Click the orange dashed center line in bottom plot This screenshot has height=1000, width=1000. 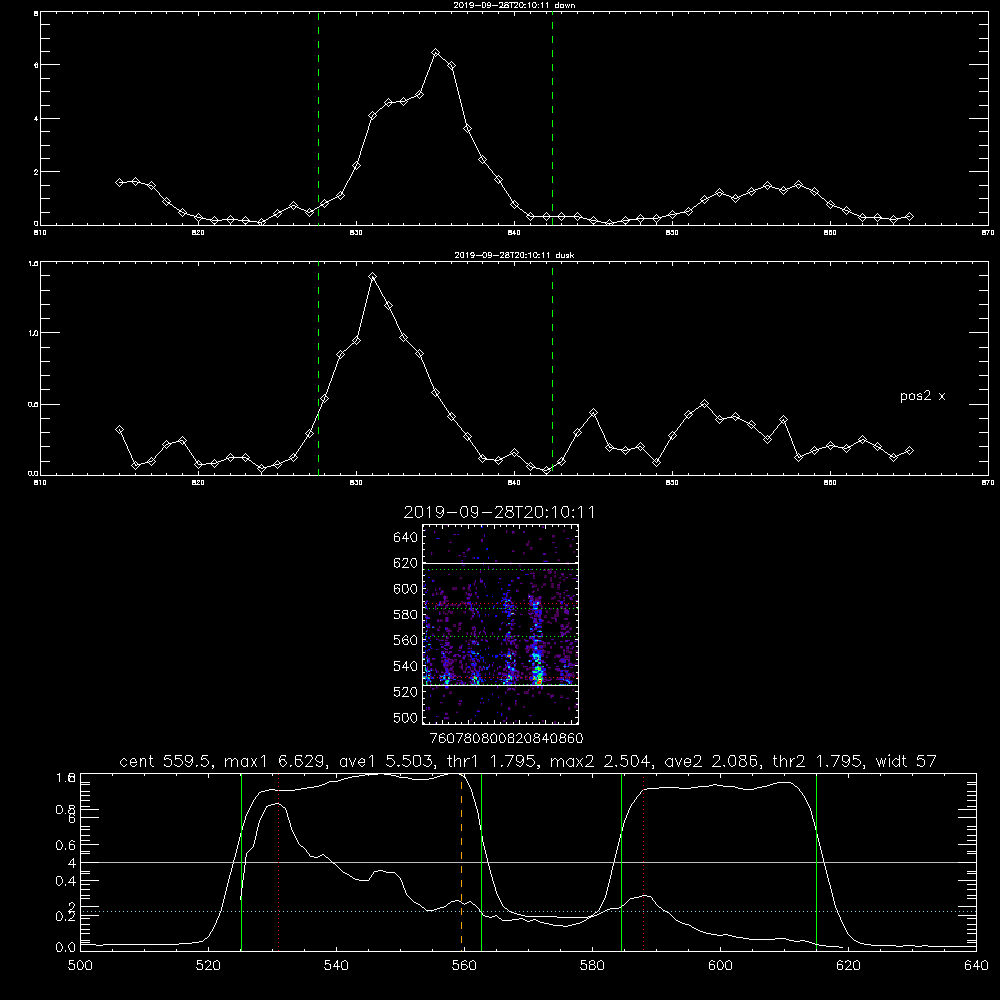(x=461, y=864)
